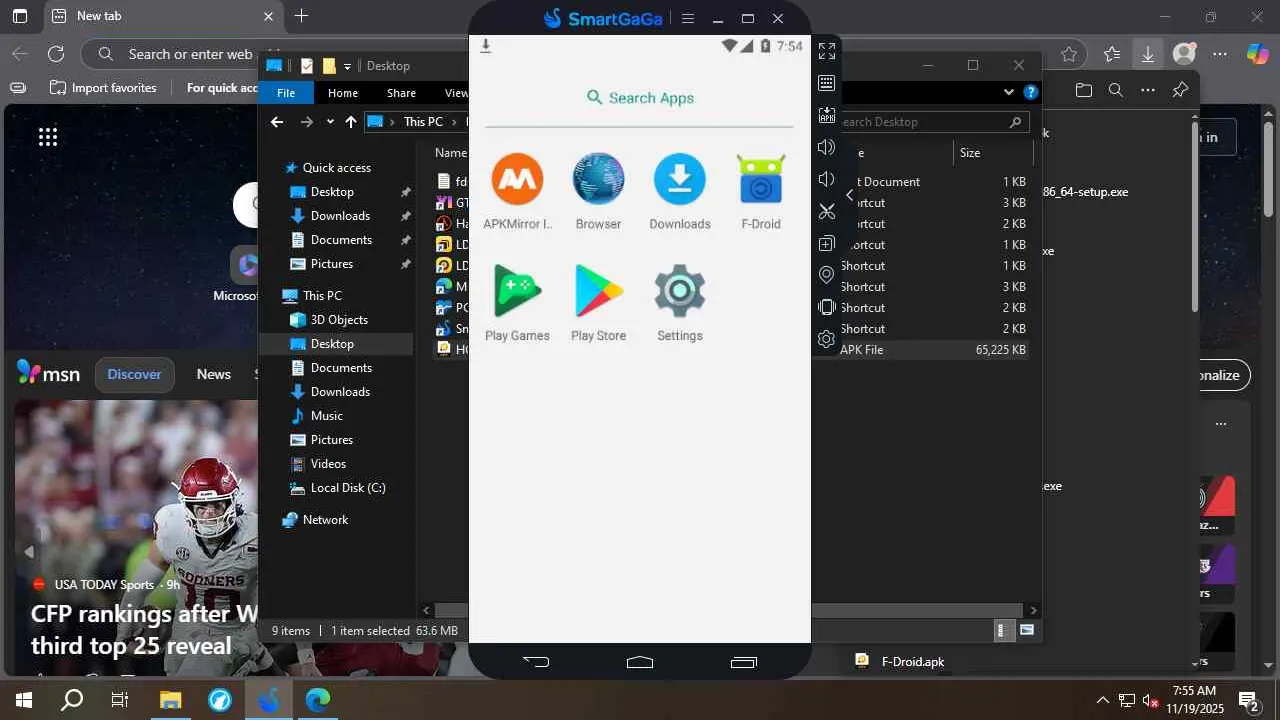Go up one folder in File Explorer
Viewport: 1280px width, 720px height.
pos(350,122)
